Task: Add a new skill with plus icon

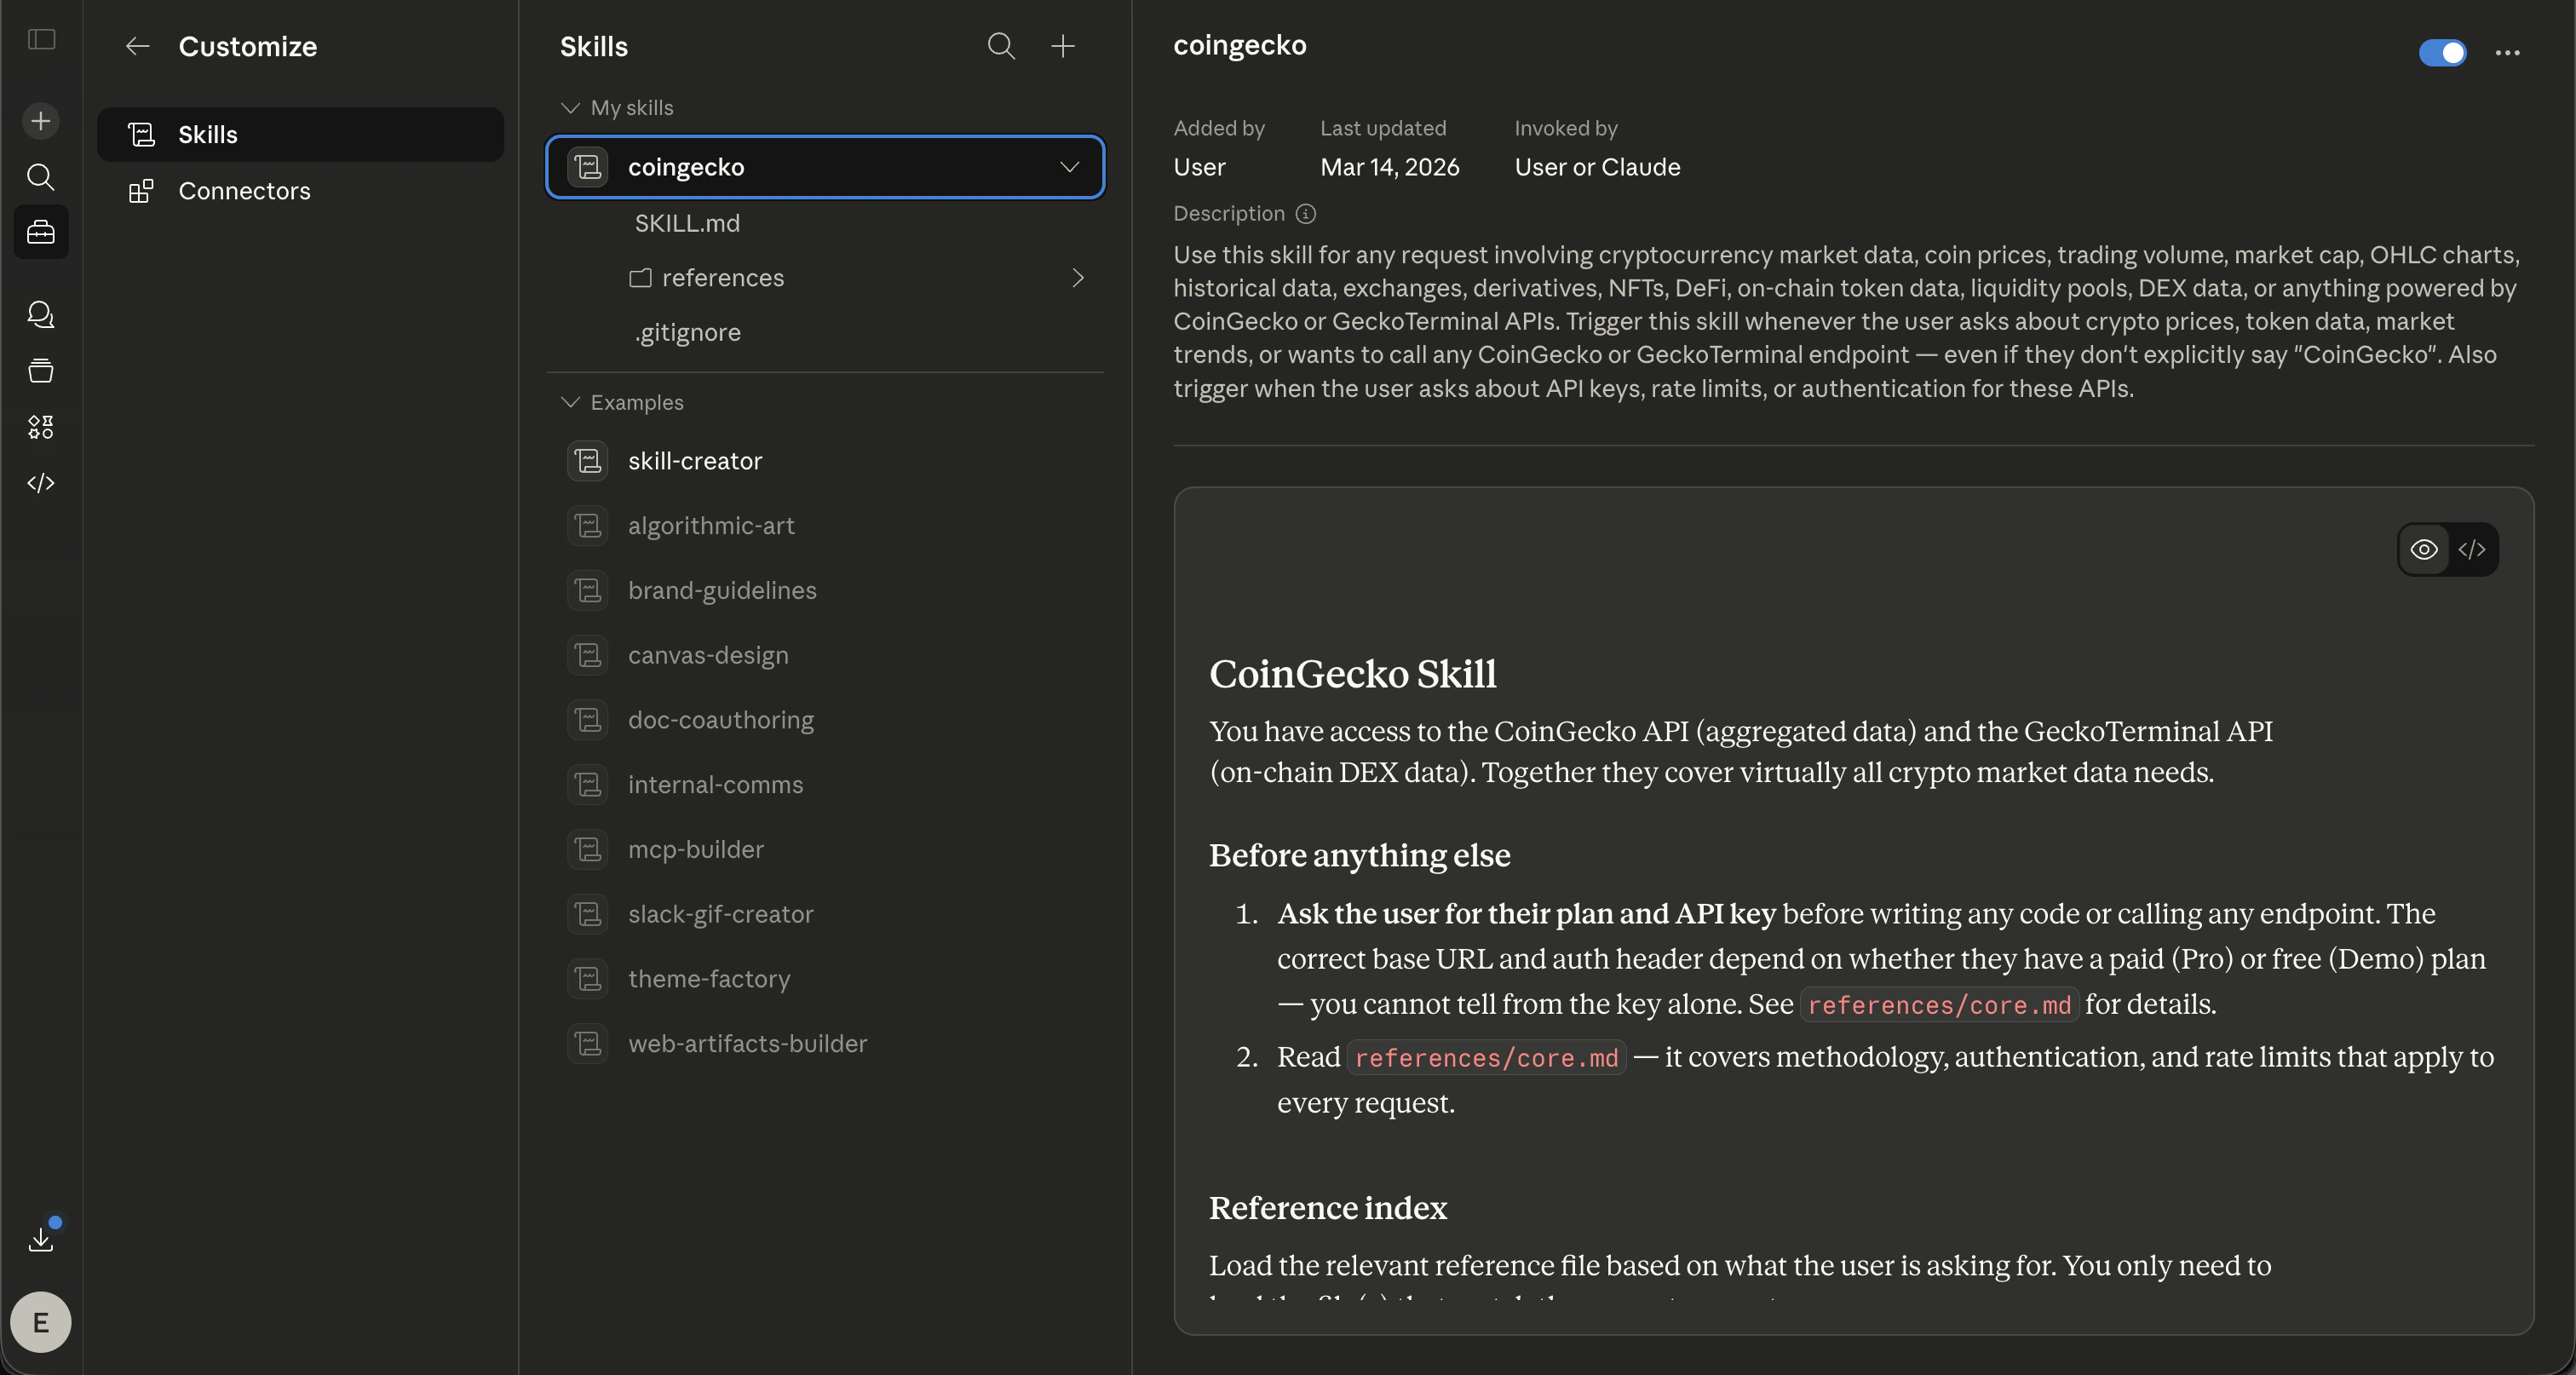Action: (1063, 46)
